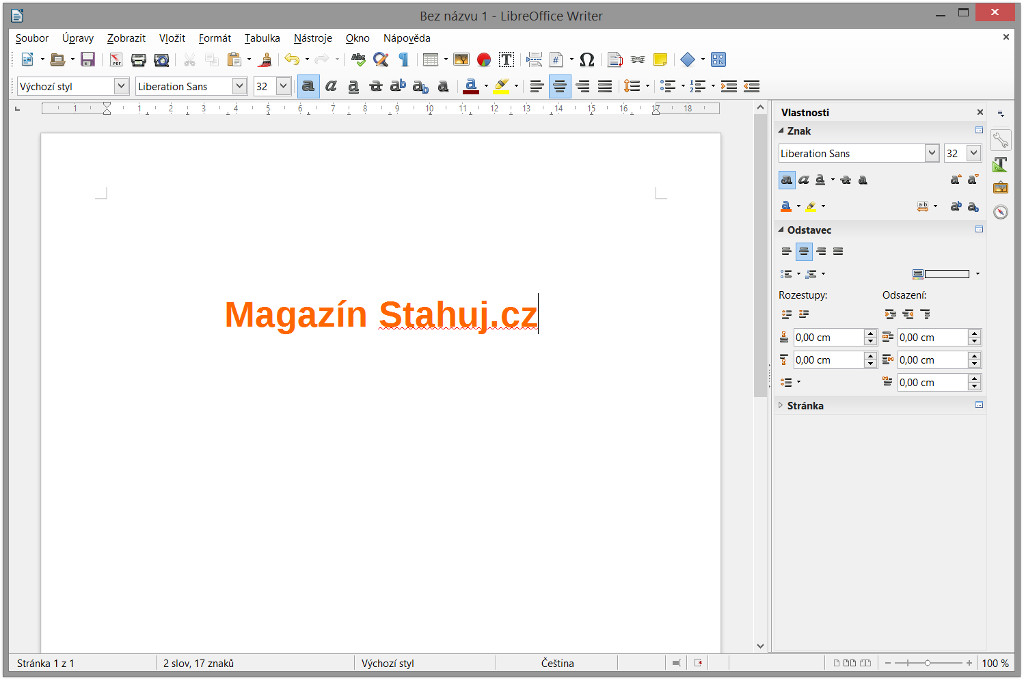The height and width of the screenshot is (680, 1024).
Task: Export the document directly as PDF
Action: [116, 59]
